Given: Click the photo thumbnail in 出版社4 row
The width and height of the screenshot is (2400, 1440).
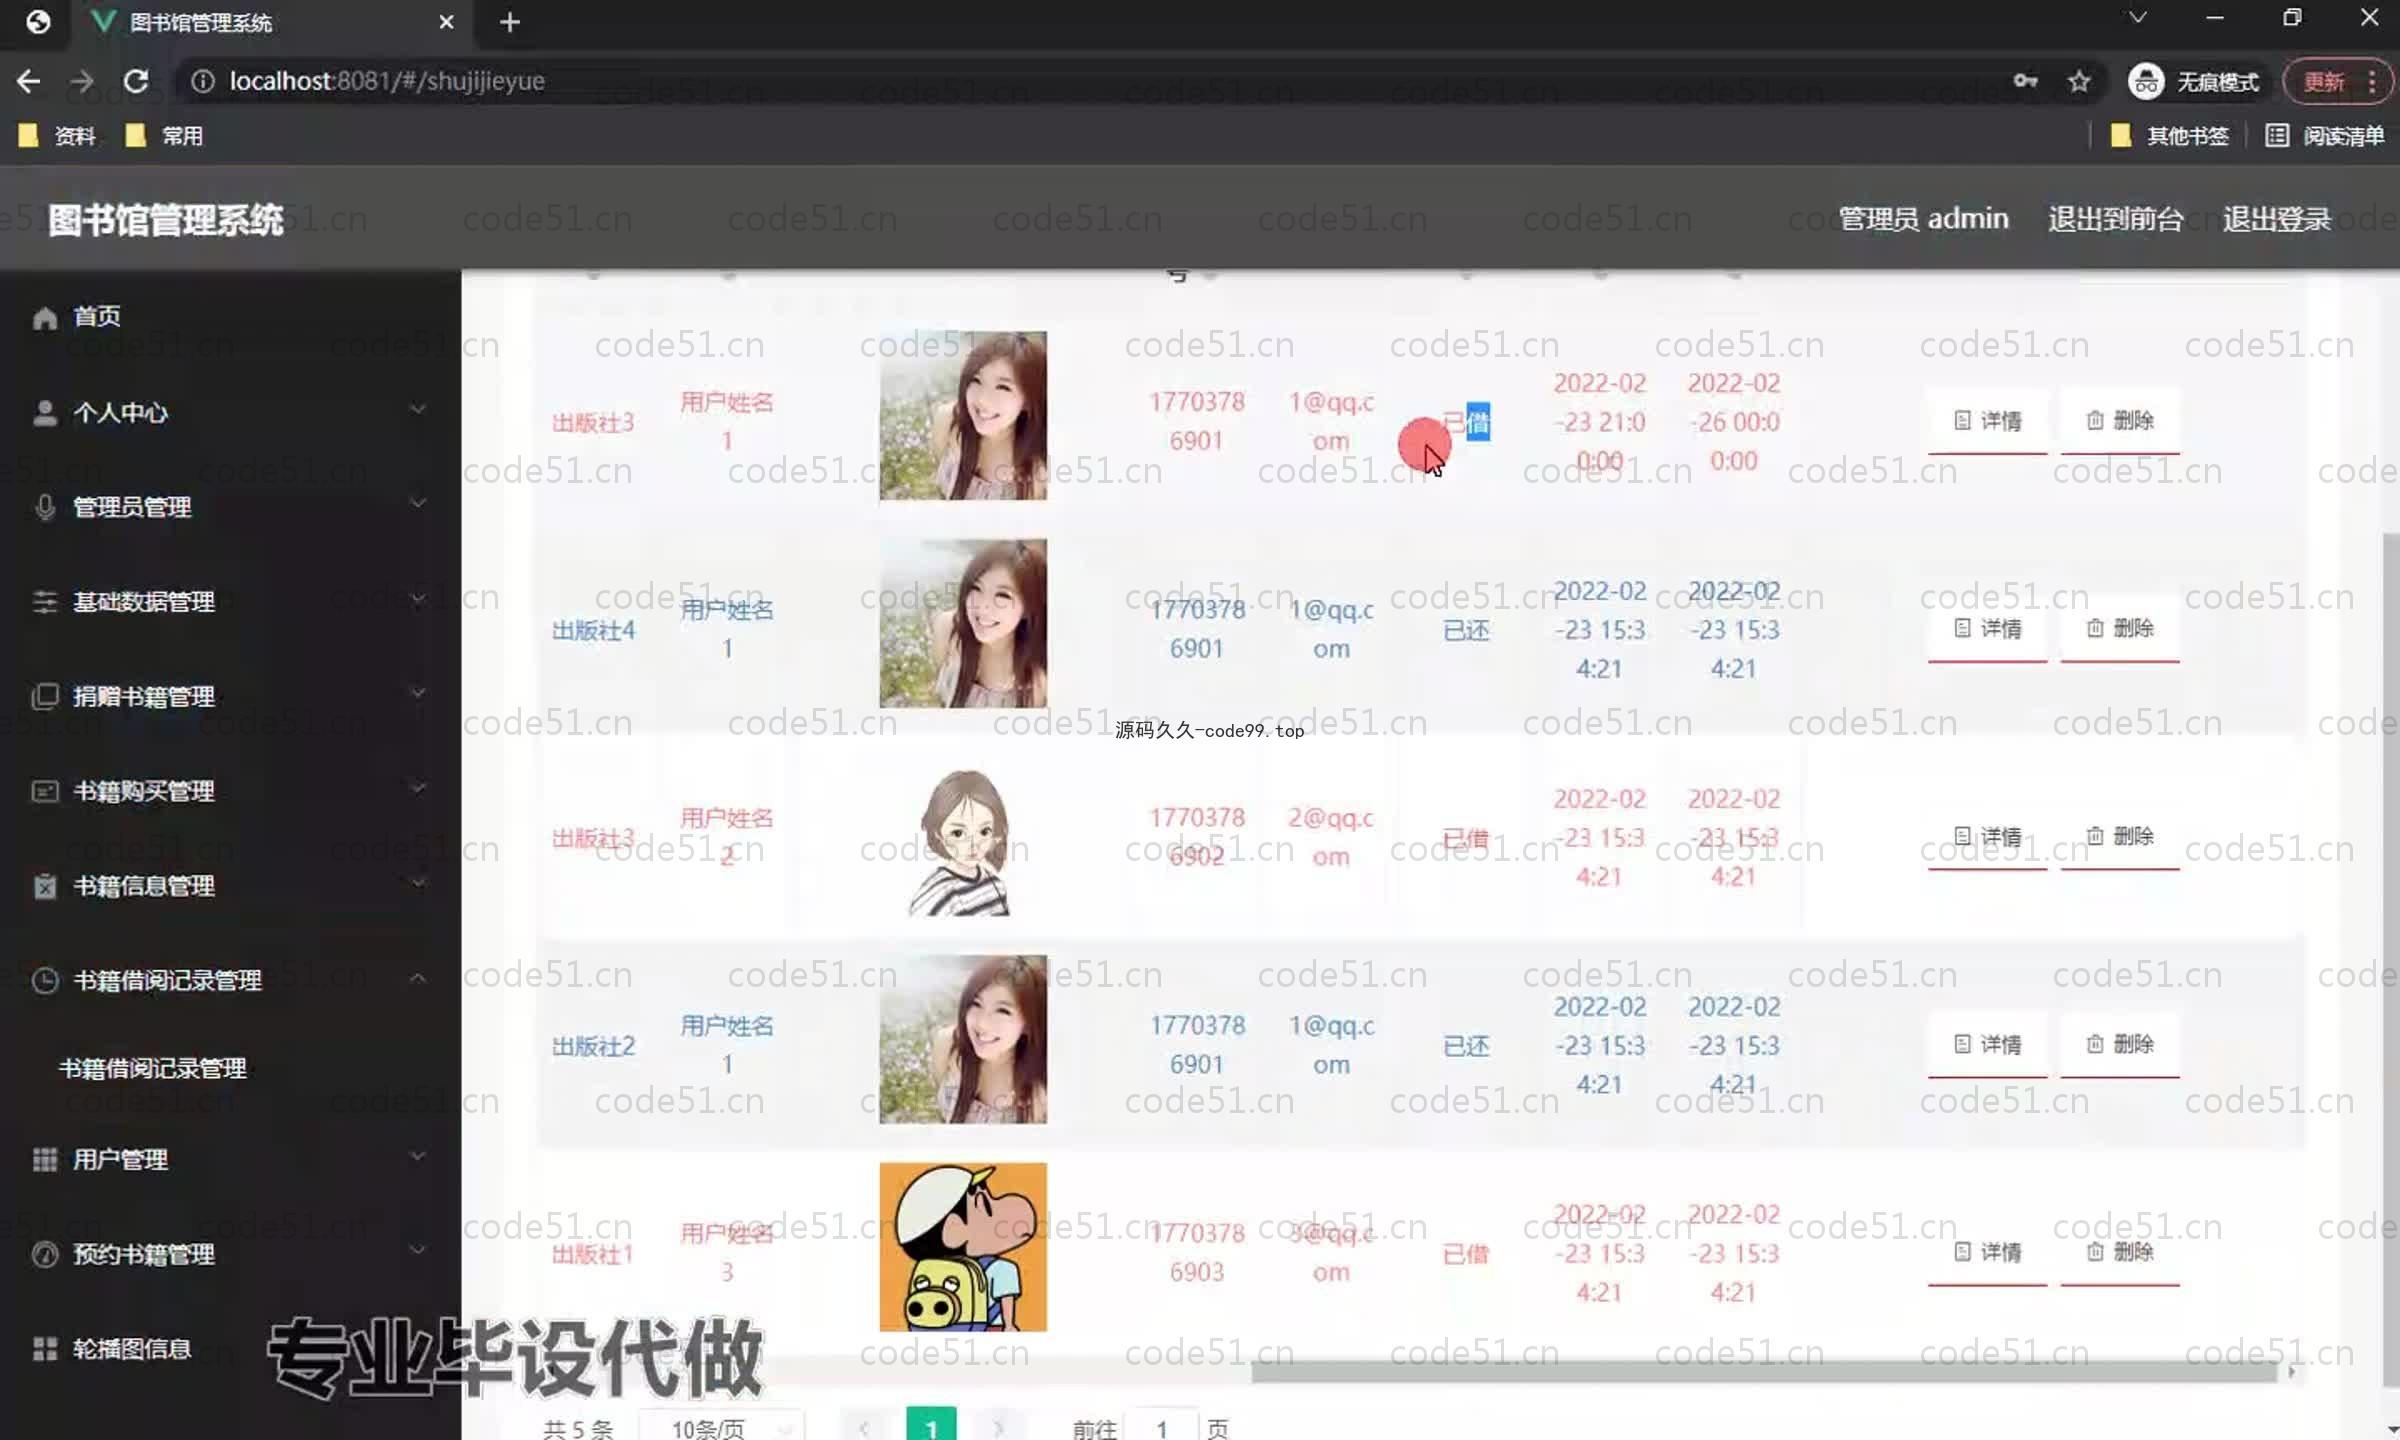Looking at the screenshot, I should pos(963,623).
